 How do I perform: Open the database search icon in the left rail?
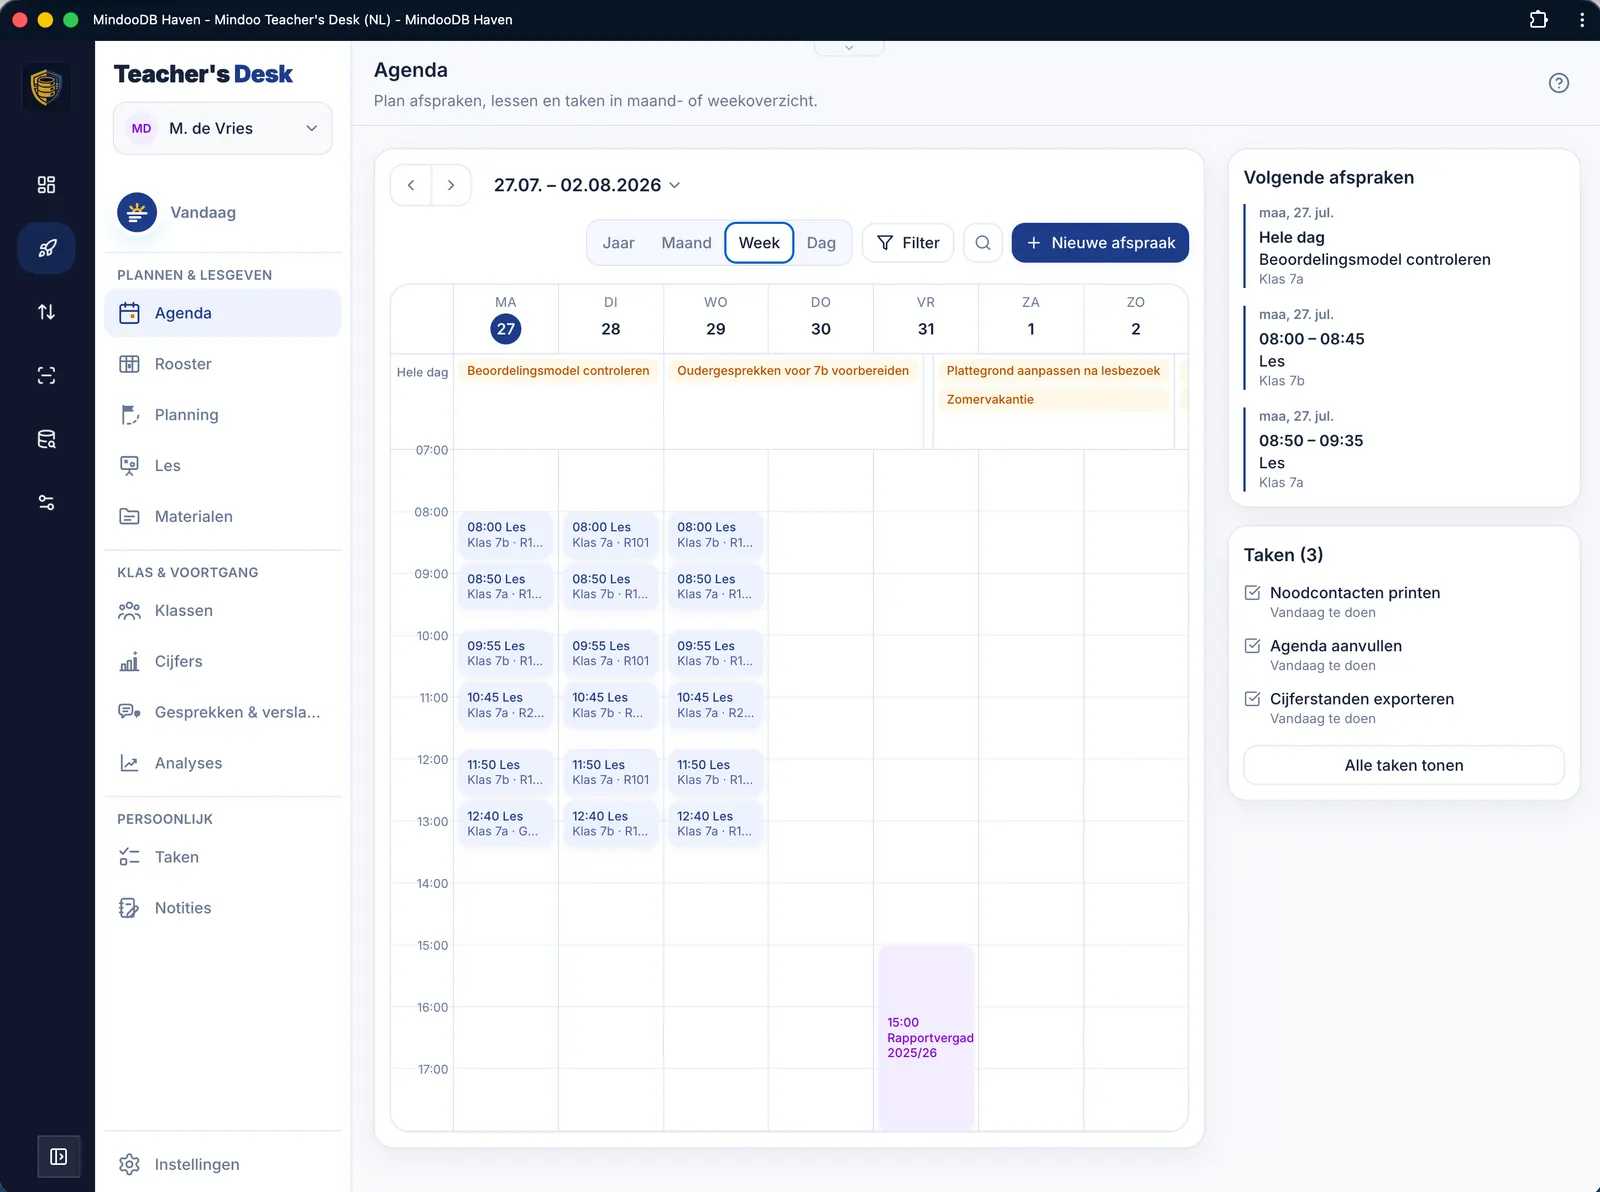coord(46,439)
